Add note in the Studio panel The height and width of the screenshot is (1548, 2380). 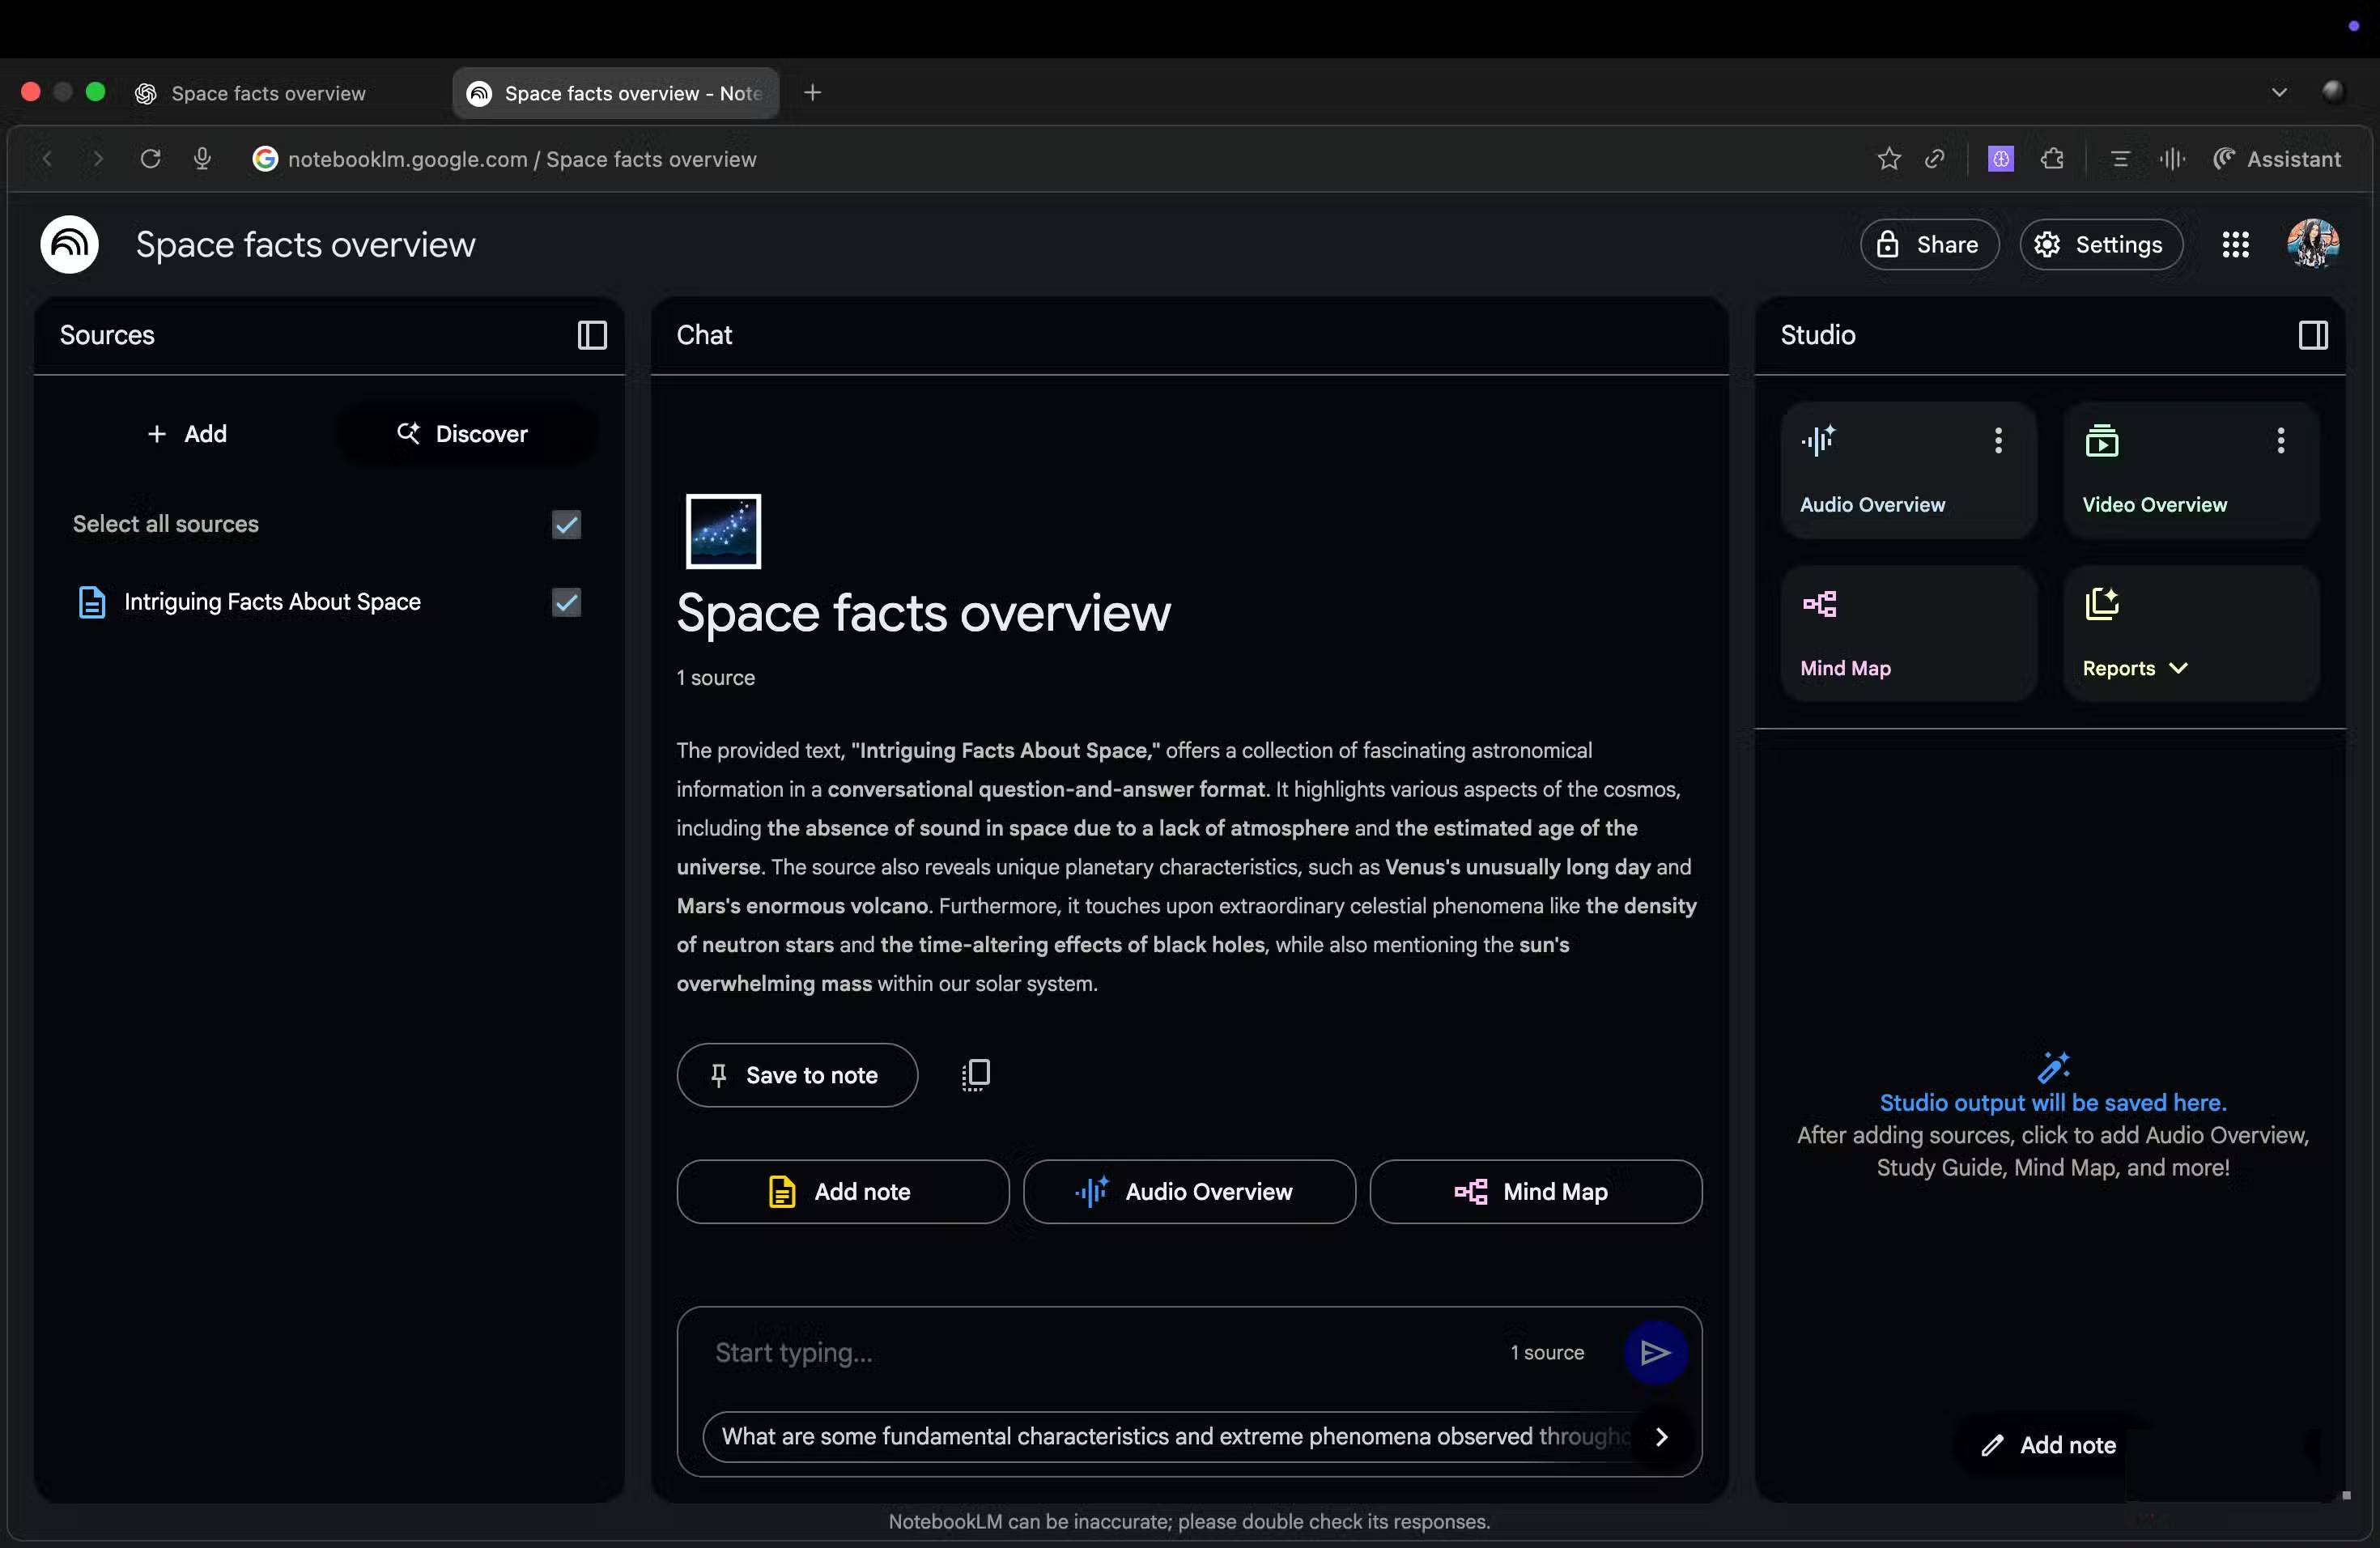[x=2050, y=1445]
